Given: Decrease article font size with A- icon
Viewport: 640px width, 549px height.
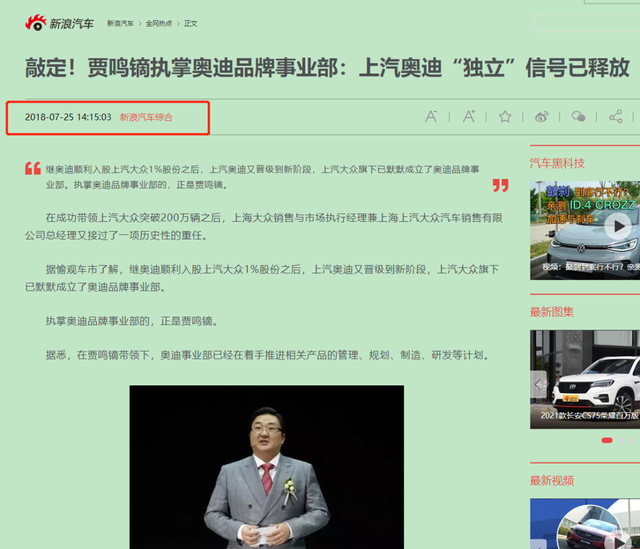Looking at the screenshot, I should point(431,117).
